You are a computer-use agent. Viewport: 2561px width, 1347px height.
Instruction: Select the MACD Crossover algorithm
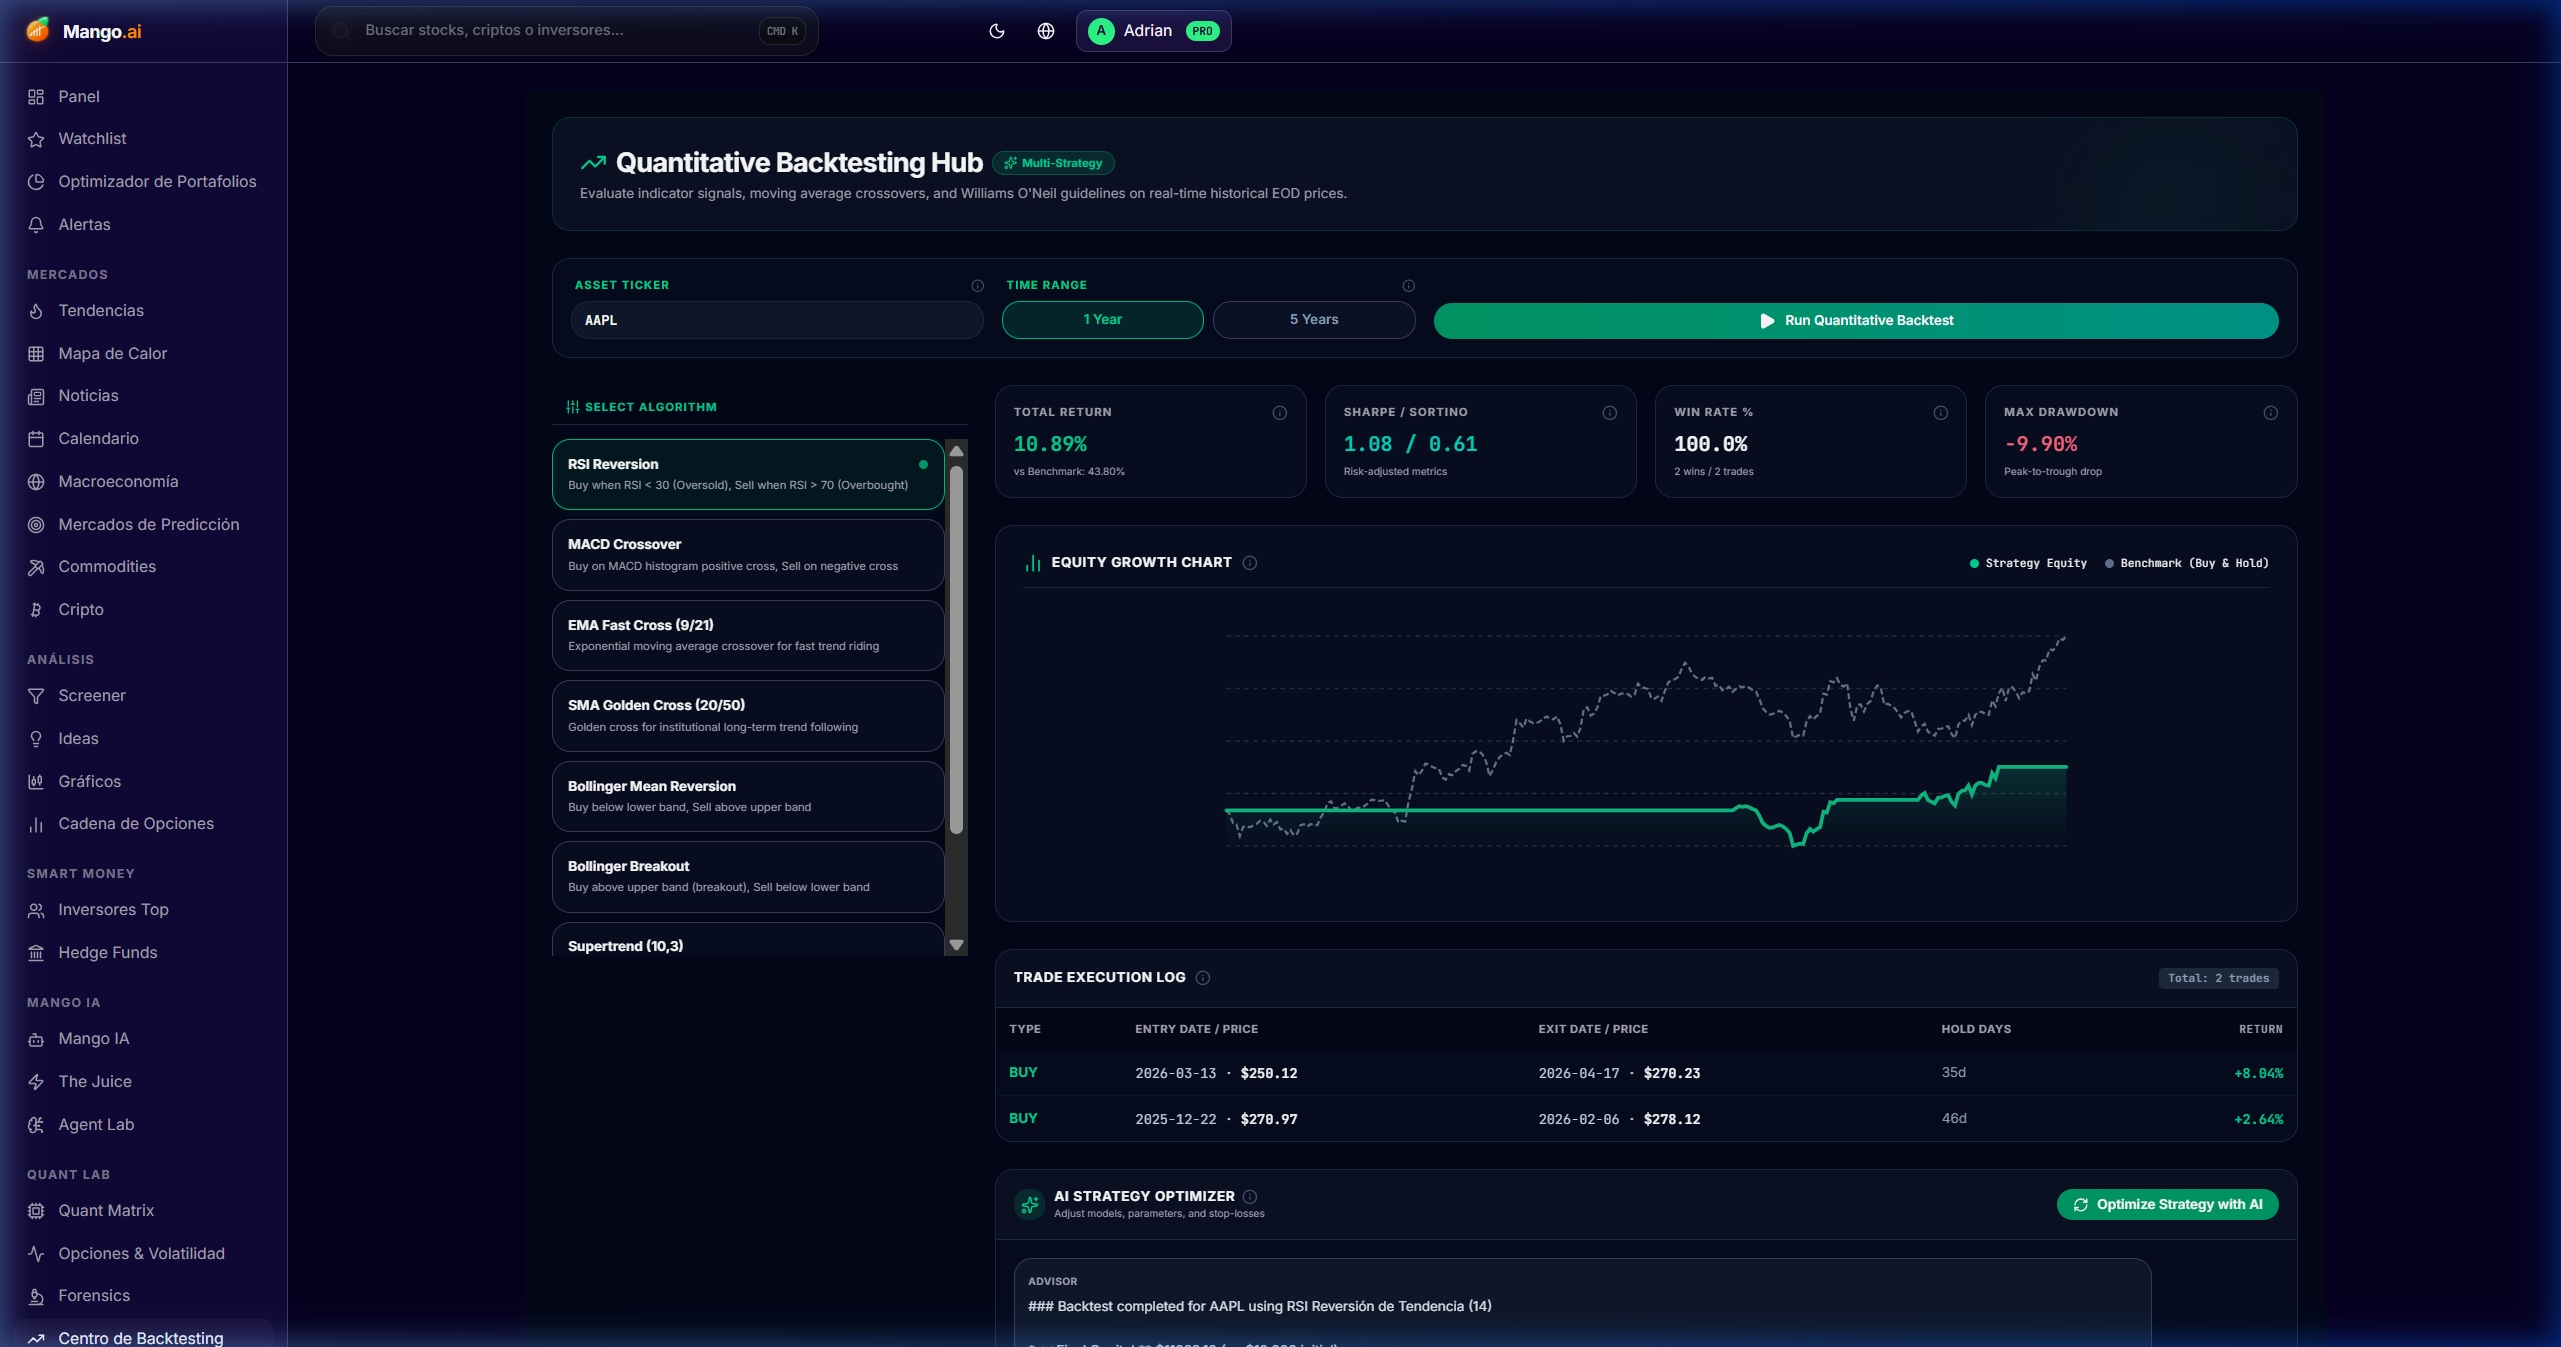click(x=748, y=555)
